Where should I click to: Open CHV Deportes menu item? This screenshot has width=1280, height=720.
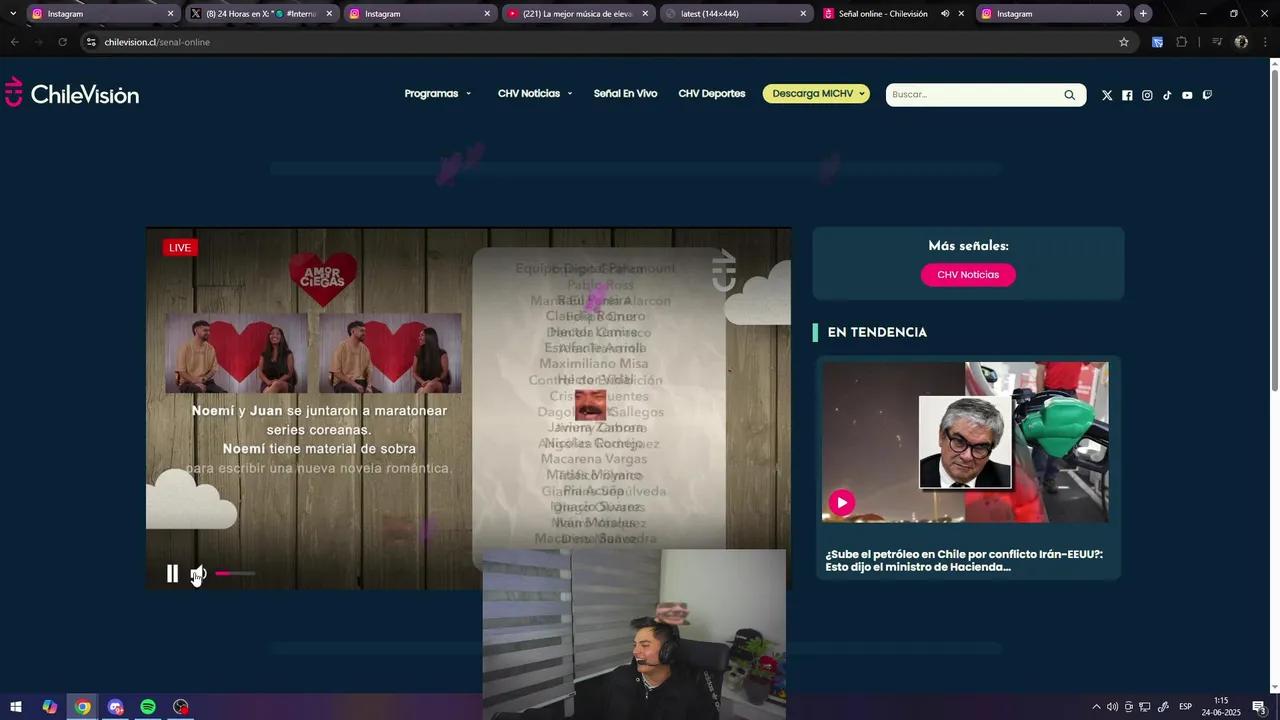[x=712, y=94]
